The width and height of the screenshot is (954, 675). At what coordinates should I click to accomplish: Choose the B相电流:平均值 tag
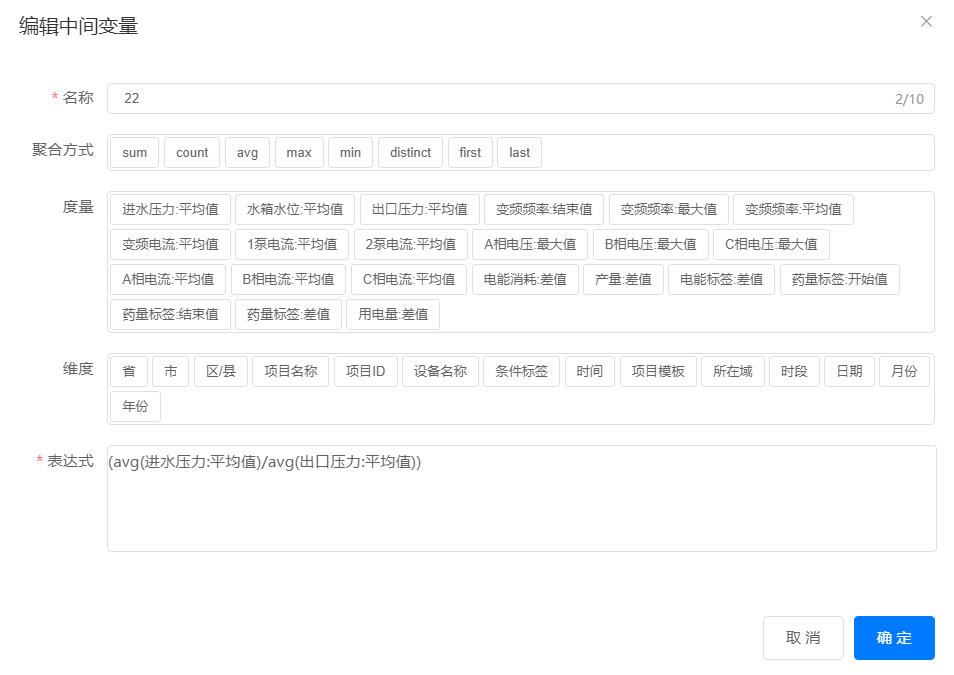coord(288,279)
